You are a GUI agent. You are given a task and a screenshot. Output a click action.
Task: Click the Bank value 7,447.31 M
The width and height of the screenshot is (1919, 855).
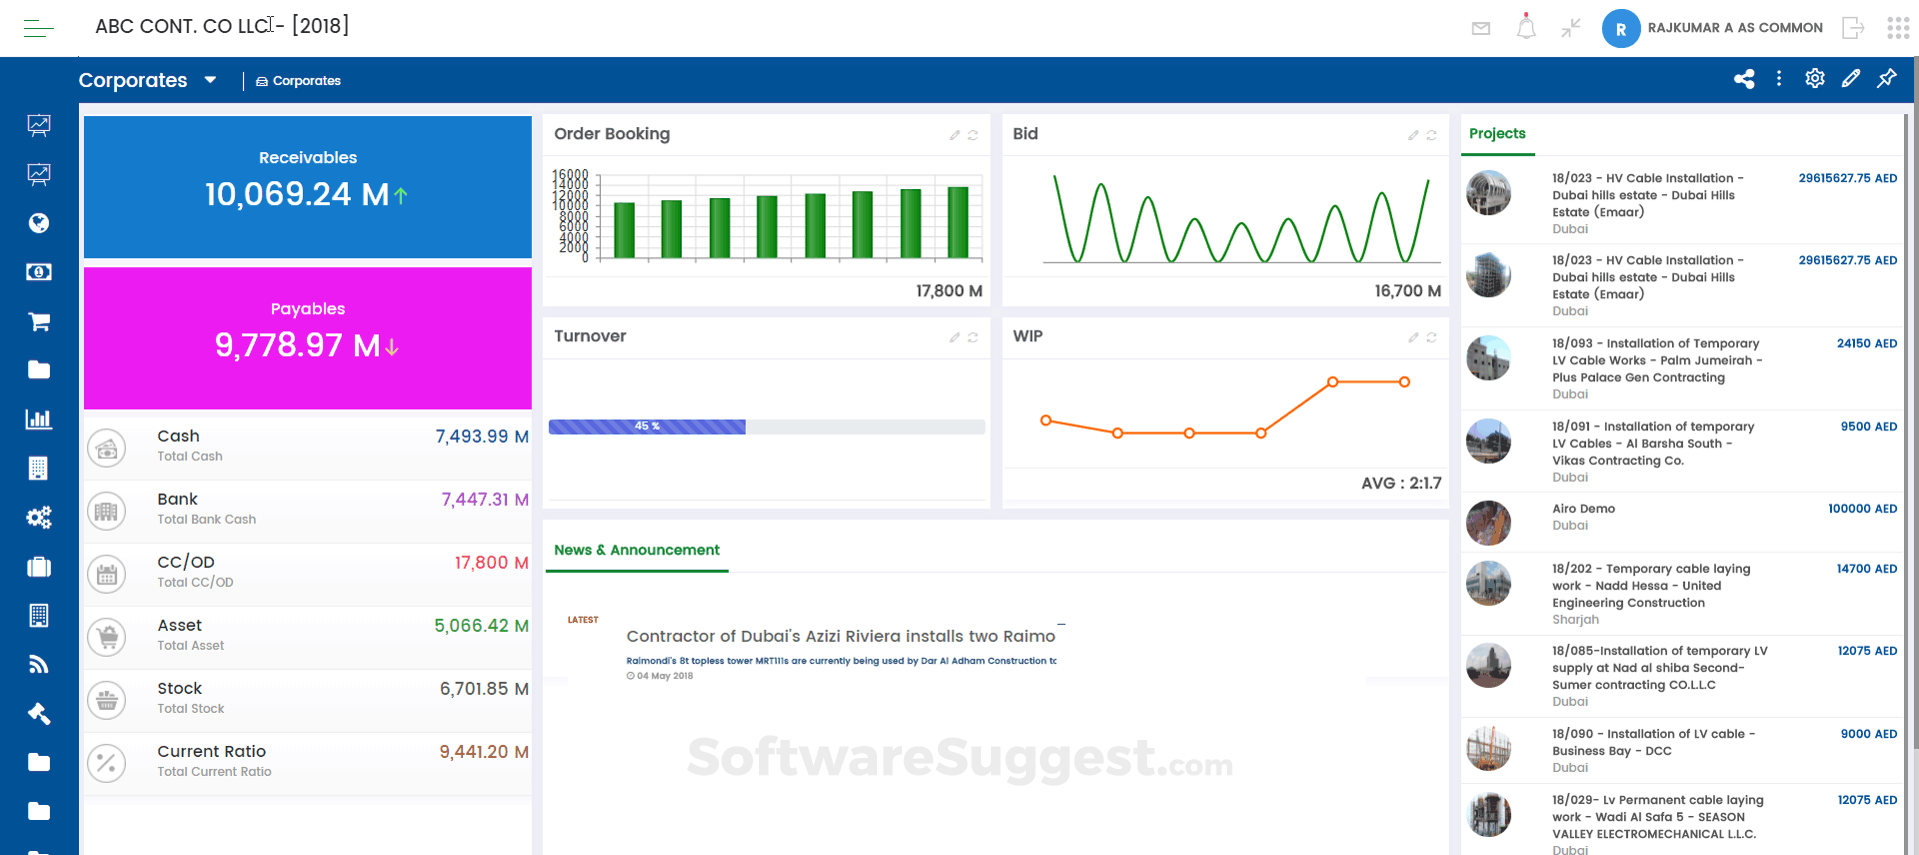point(485,500)
